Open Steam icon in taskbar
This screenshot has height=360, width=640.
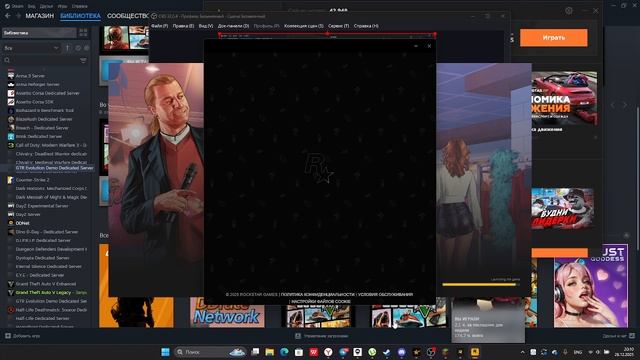pyautogui.click(x=387, y=352)
